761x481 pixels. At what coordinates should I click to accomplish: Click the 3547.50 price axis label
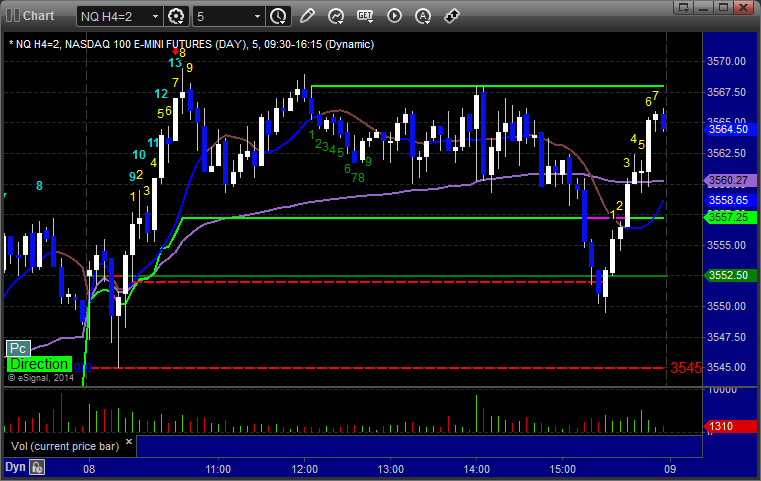(726, 337)
